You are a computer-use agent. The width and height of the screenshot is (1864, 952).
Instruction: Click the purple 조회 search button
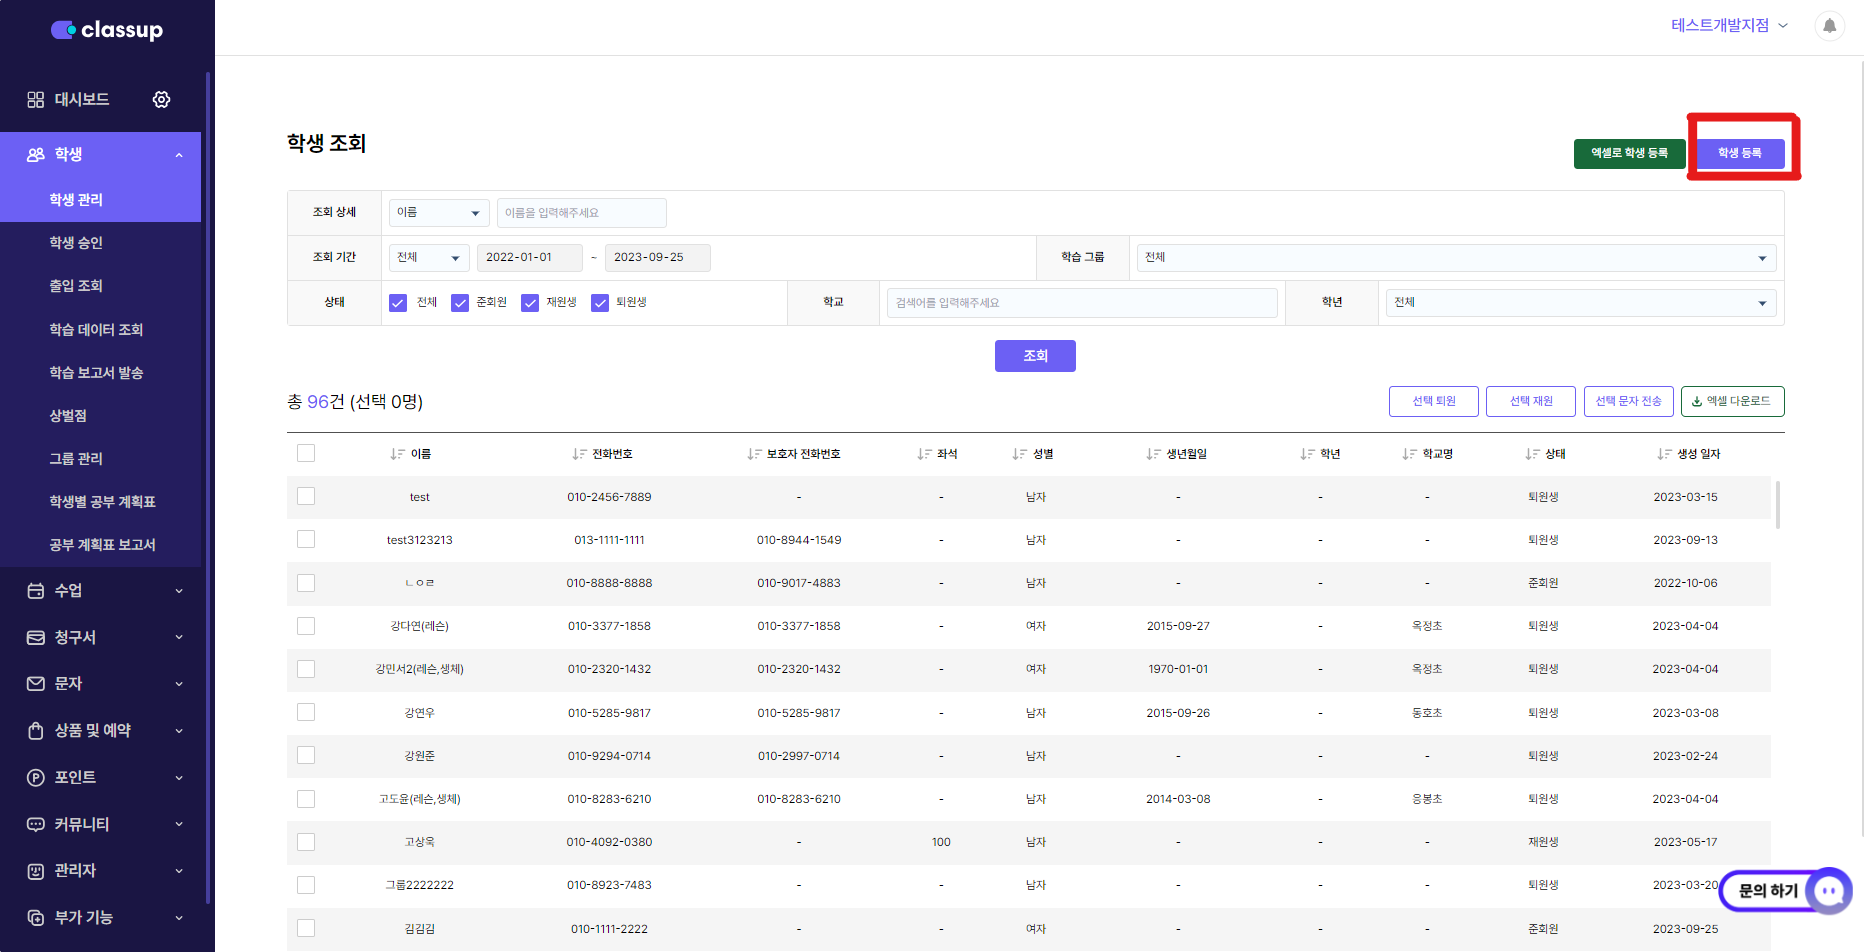click(x=1035, y=356)
